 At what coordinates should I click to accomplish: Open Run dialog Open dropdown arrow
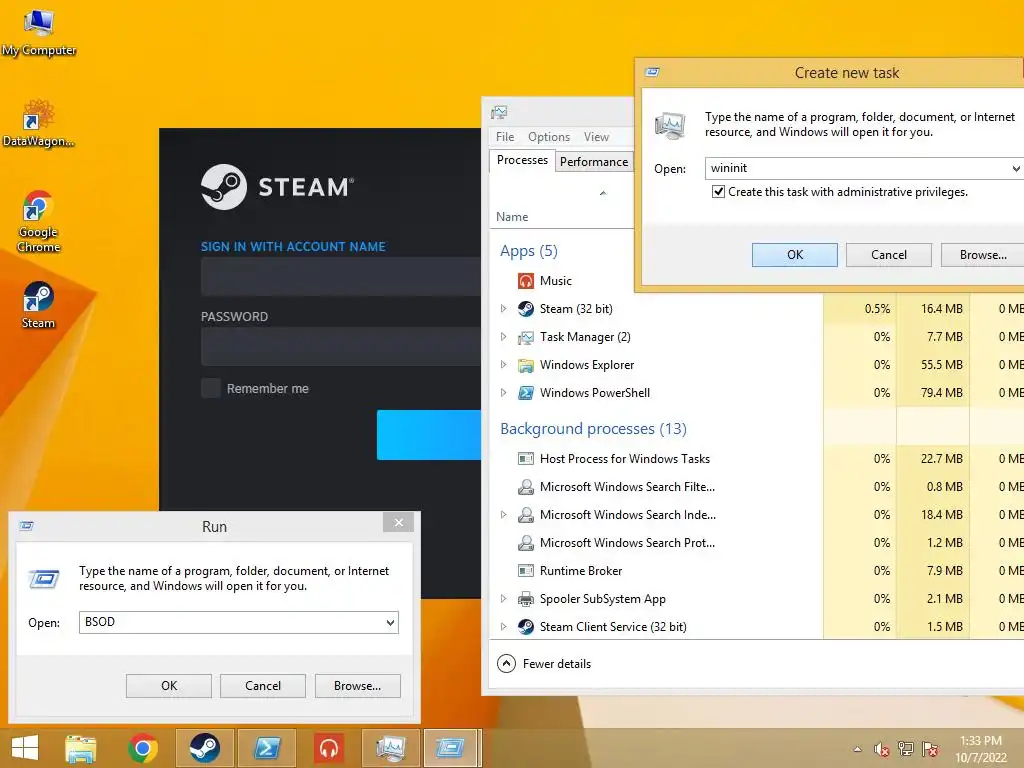tap(391, 622)
